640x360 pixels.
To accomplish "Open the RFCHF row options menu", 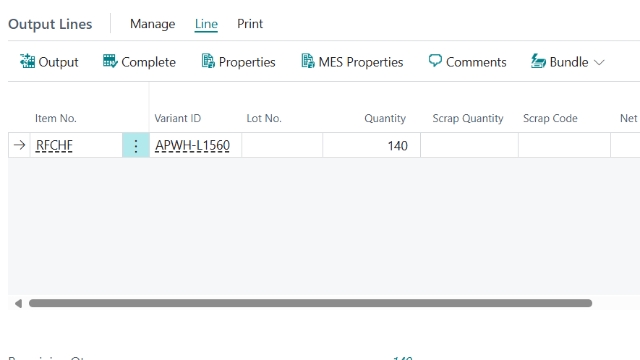I will tap(136, 145).
